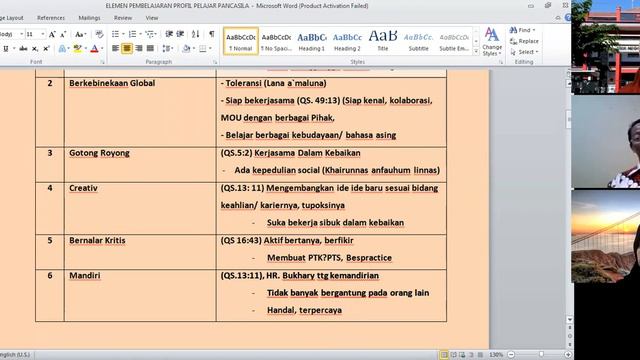Apply superscript formatting
The width and height of the screenshot is (640, 360).
click(x=46, y=49)
